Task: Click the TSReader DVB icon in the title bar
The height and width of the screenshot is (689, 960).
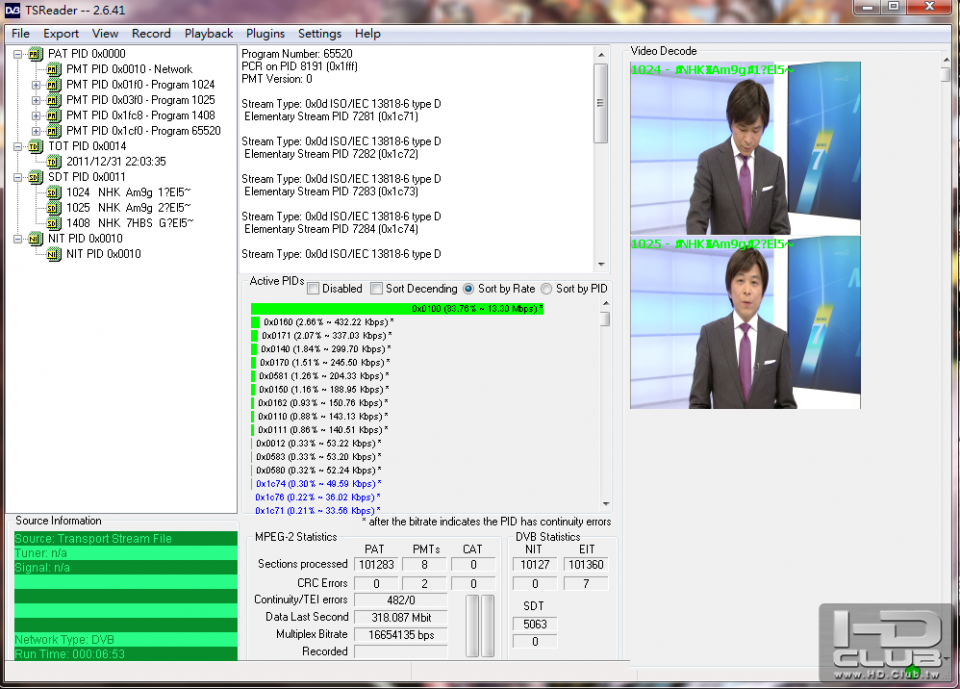Action: [10, 9]
